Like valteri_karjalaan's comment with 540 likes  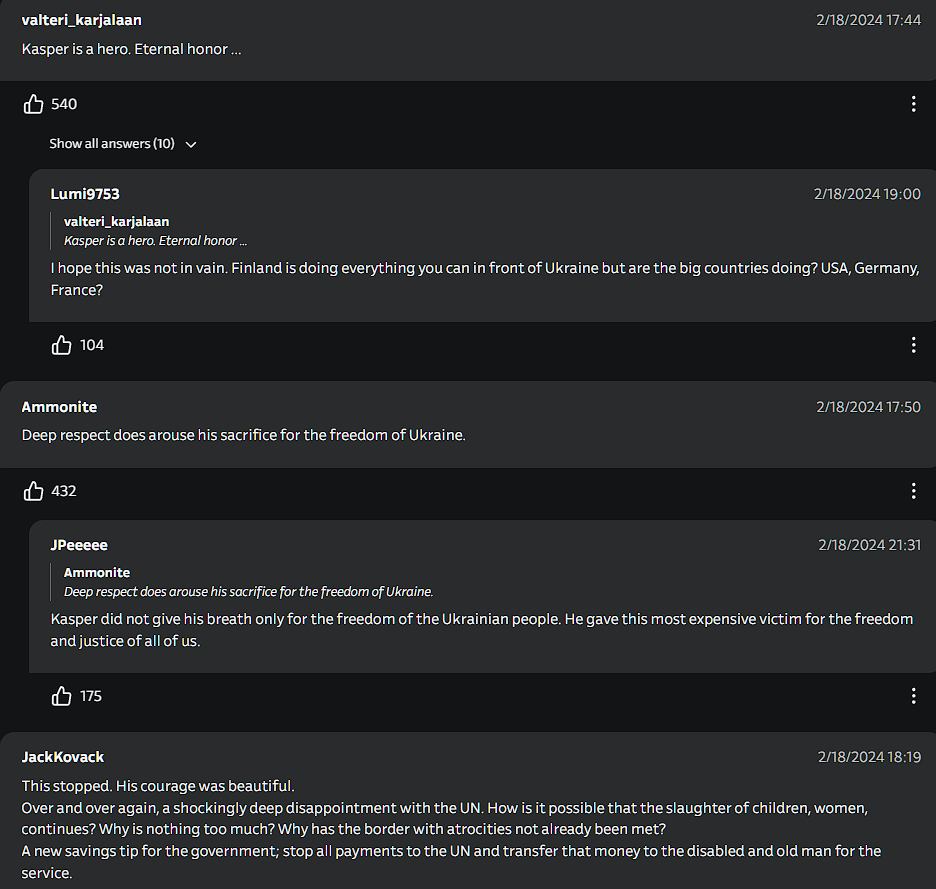click(x=33, y=104)
